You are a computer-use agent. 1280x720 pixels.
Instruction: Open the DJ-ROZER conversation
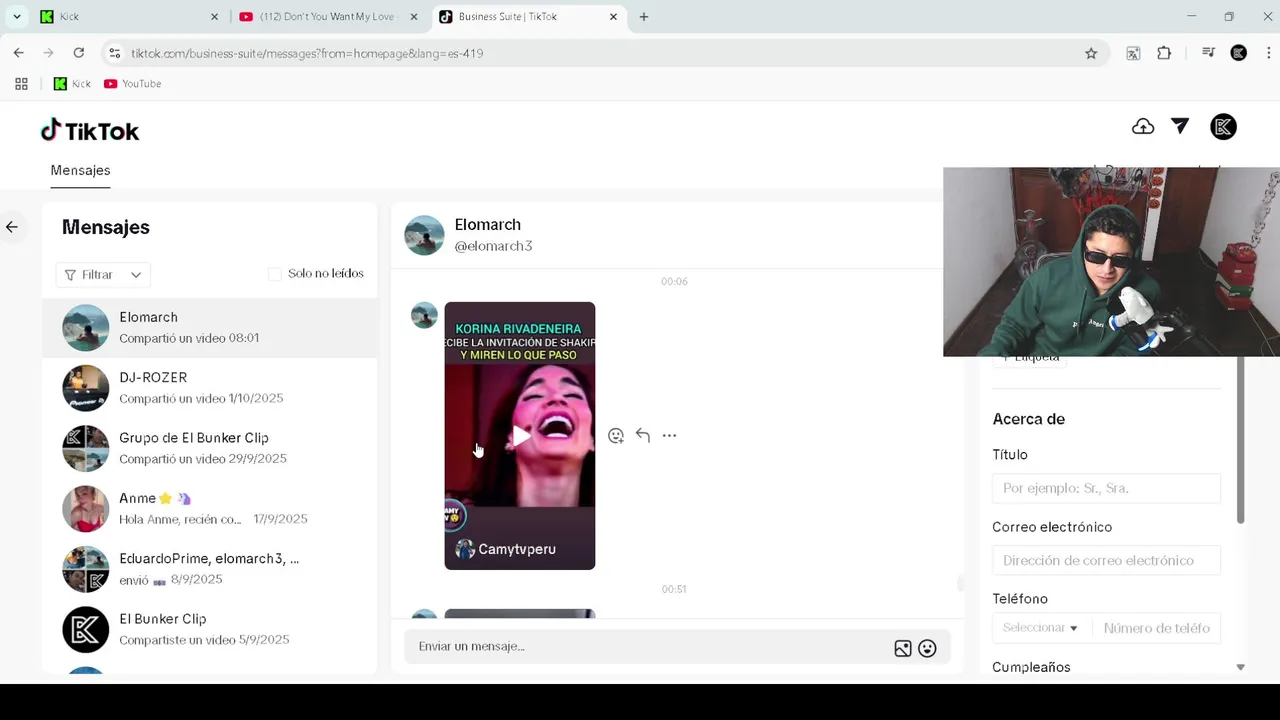(x=210, y=388)
